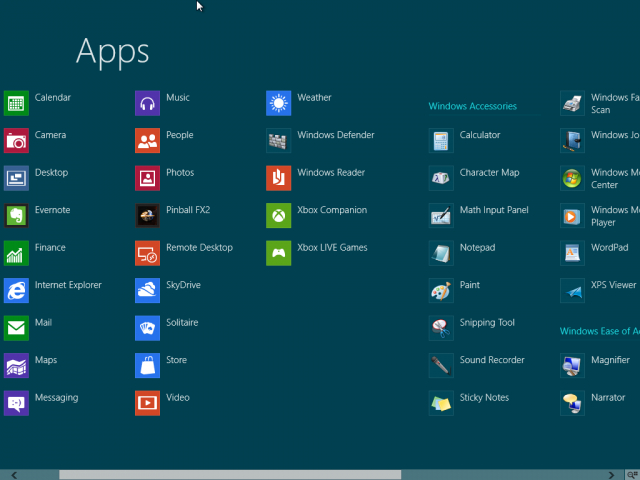The height and width of the screenshot is (480, 640).
Task: Launch the WordPad icon
Action: coord(572,253)
